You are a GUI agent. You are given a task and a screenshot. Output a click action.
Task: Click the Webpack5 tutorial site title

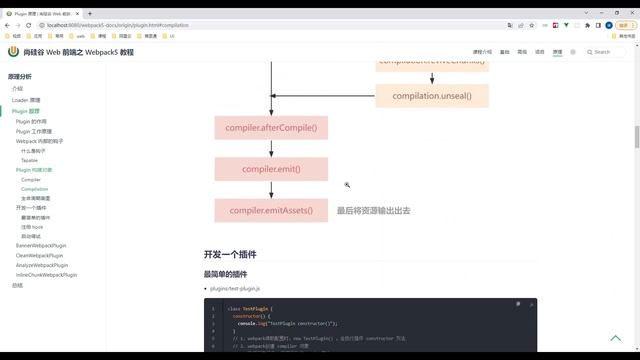(x=78, y=52)
